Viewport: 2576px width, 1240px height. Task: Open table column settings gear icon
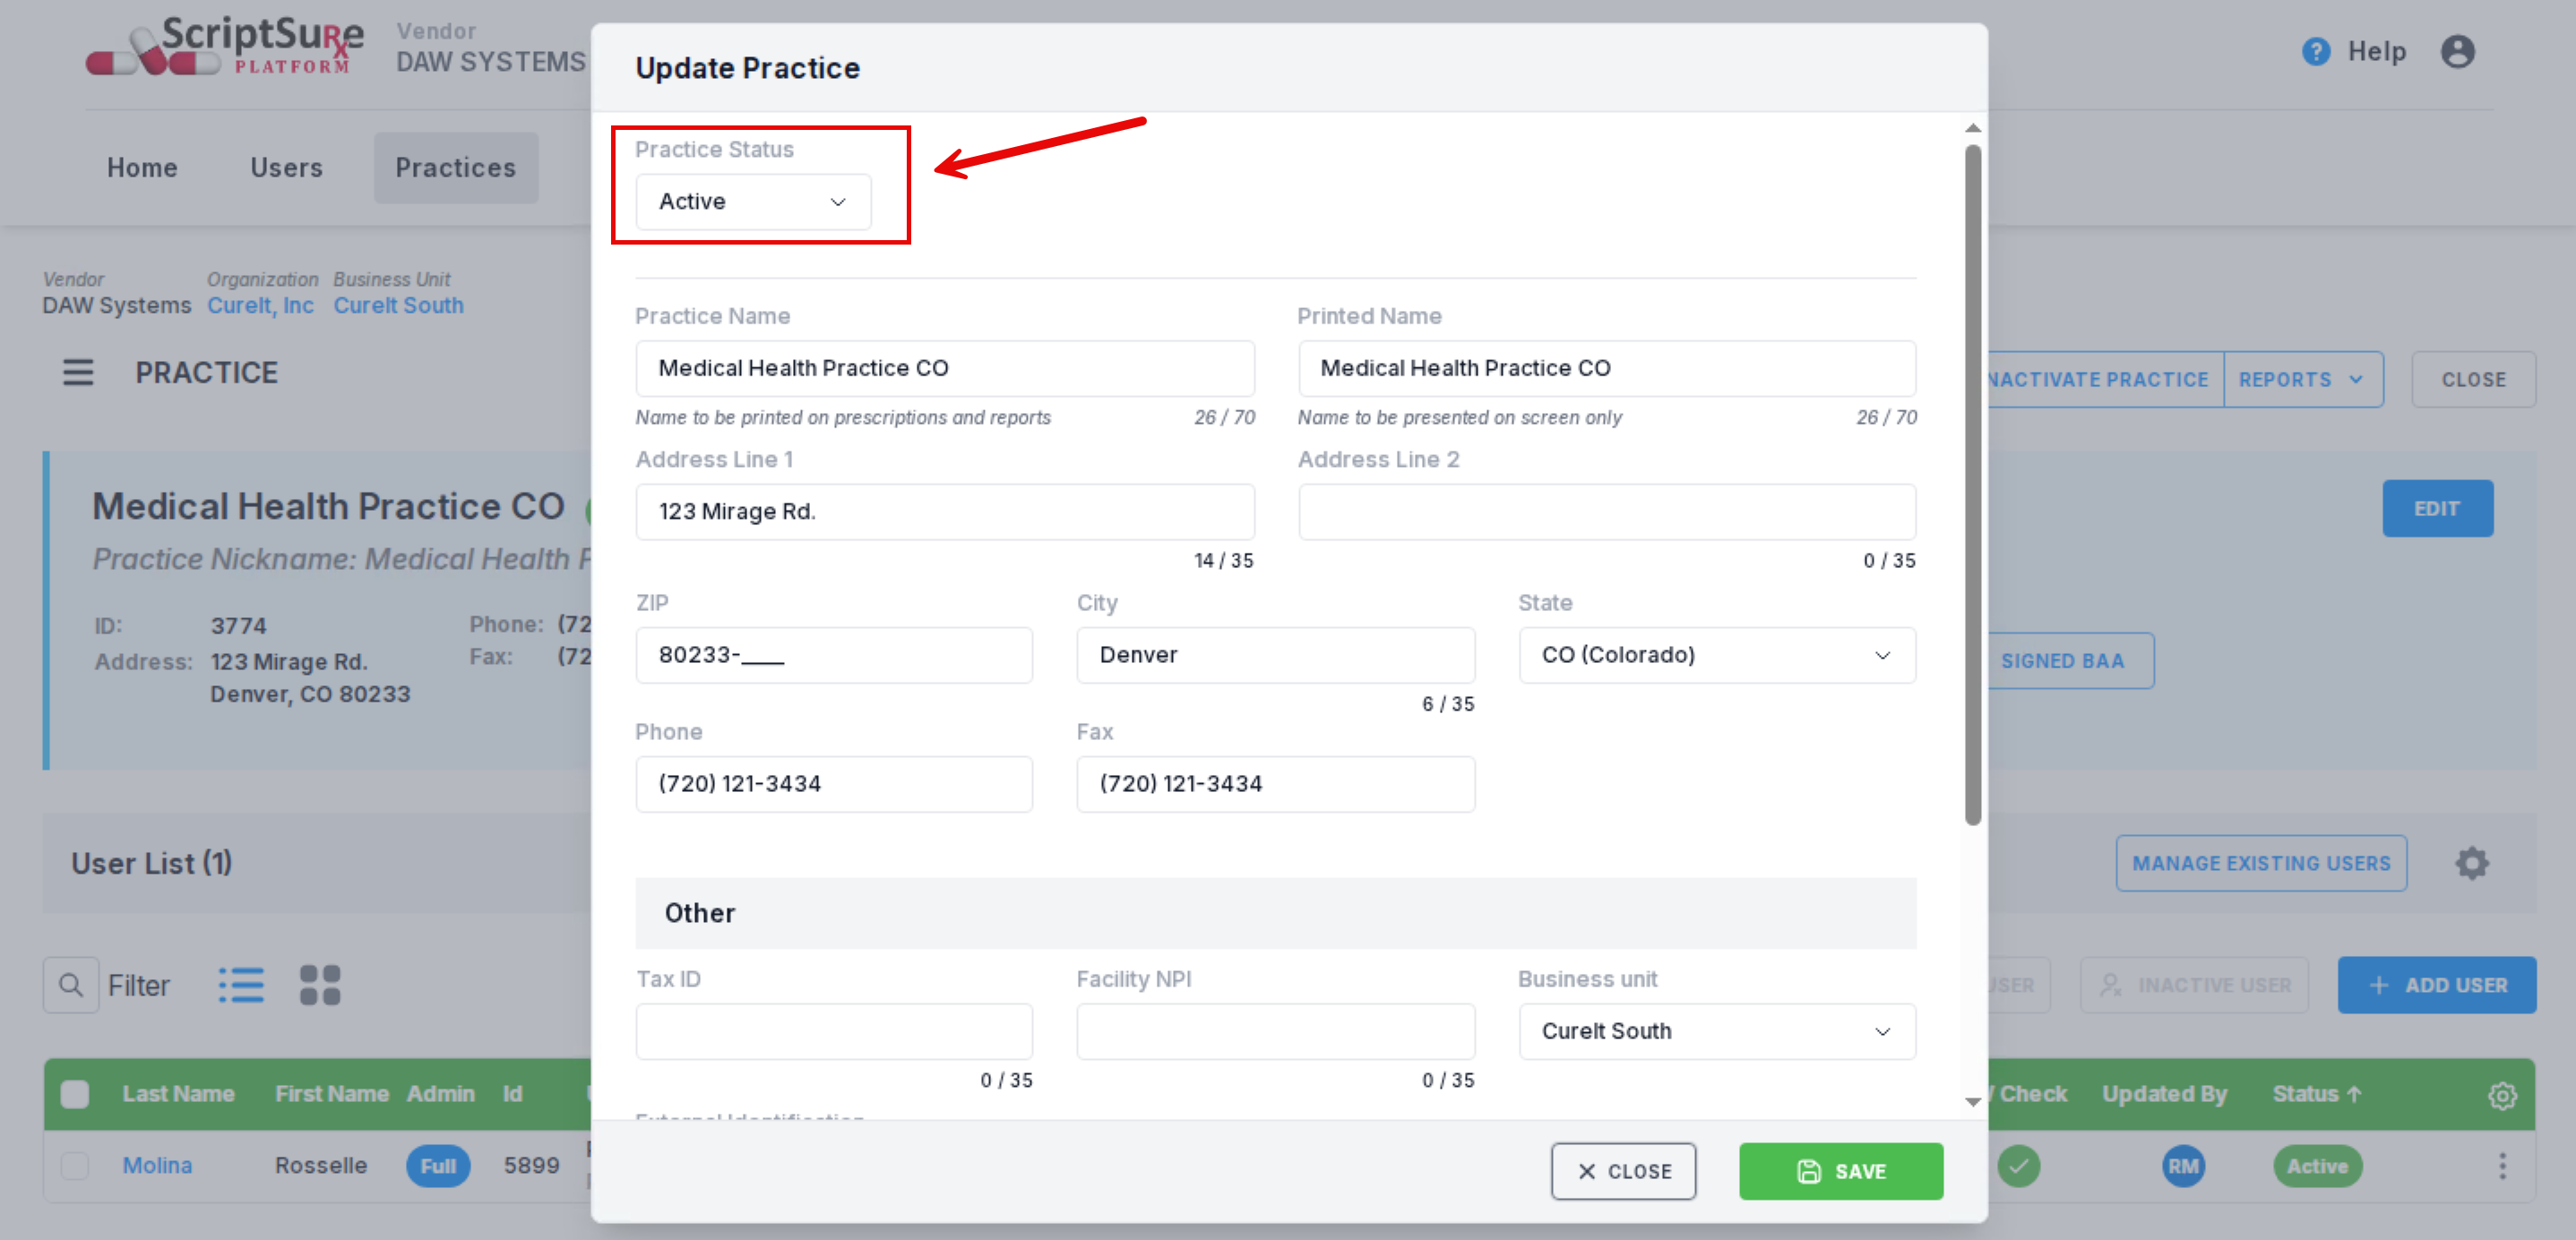[x=2501, y=1095]
